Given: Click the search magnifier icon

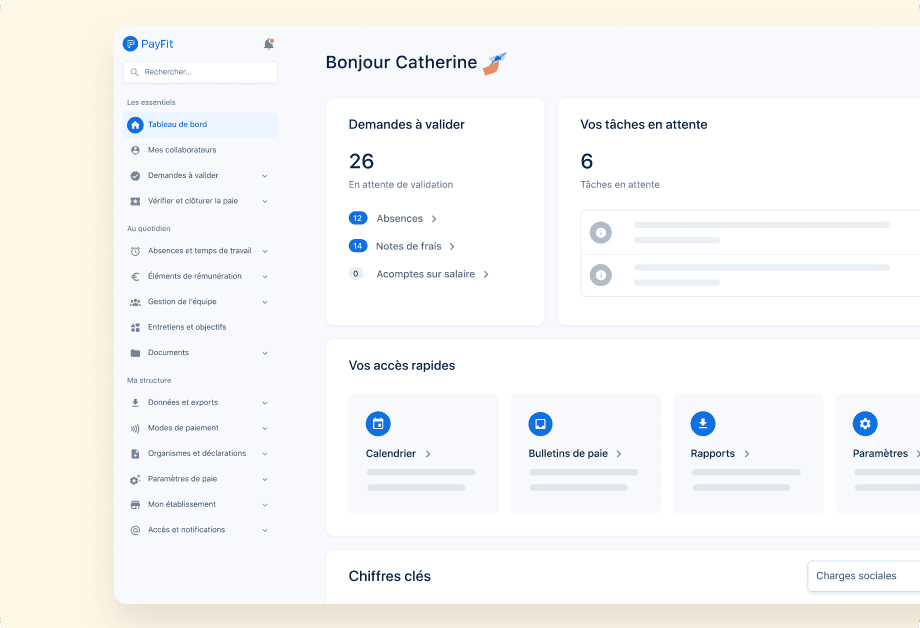Looking at the screenshot, I should 134,72.
